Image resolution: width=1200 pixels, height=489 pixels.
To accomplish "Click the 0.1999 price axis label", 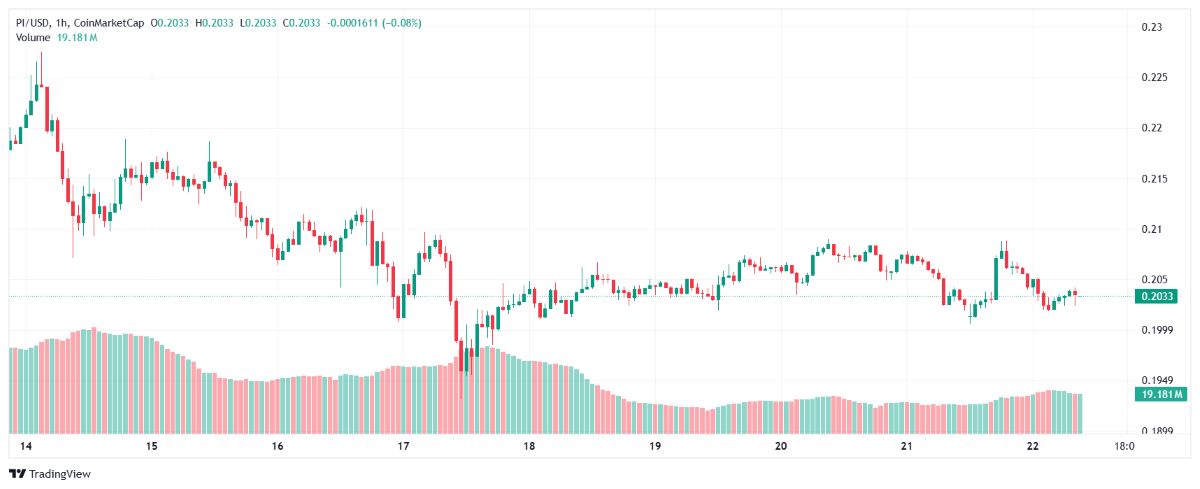I will click(1155, 330).
